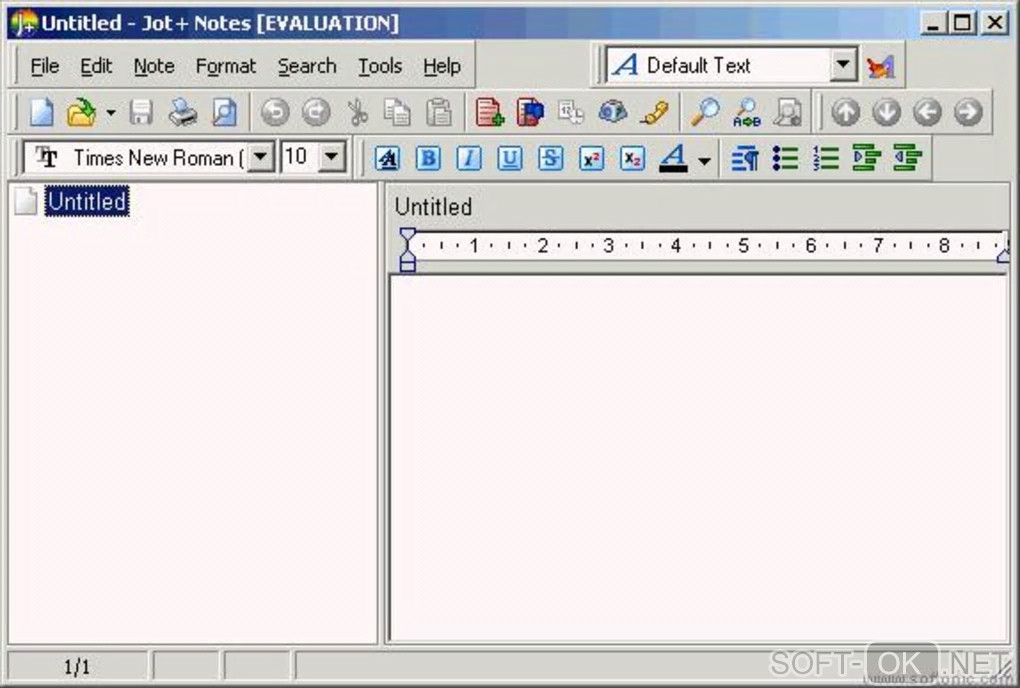Open the Edit menu
1020x688 pixels.
tap(96, 66)
